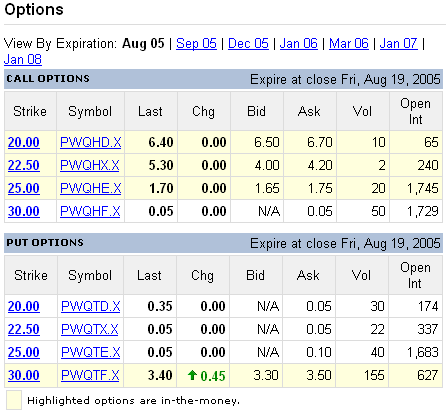Click the Options page heading

click(x=34, y=9)
